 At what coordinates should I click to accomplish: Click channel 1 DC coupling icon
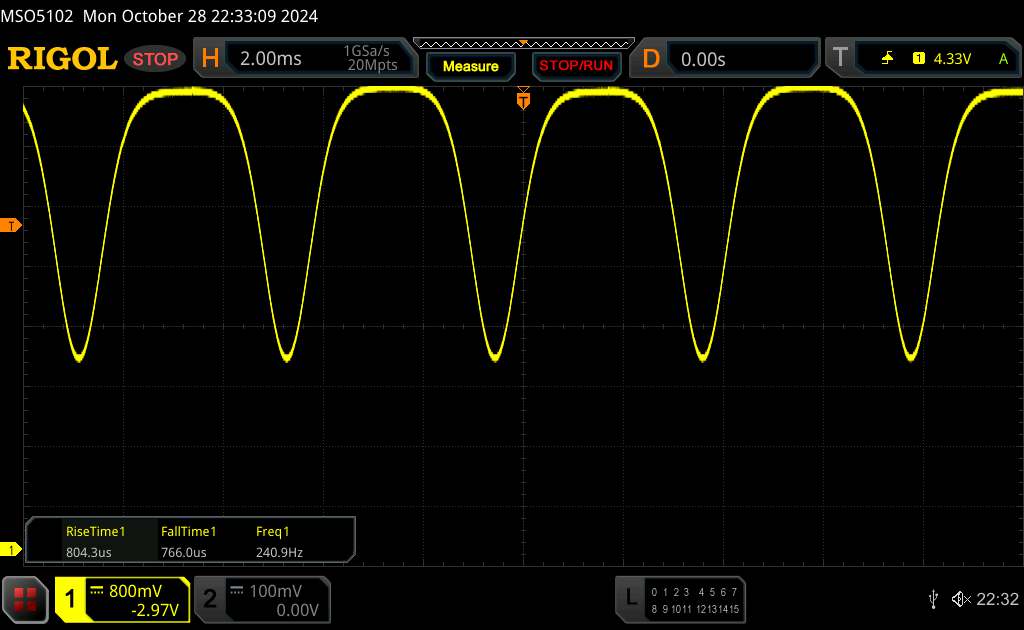click(x=97, y=591)
